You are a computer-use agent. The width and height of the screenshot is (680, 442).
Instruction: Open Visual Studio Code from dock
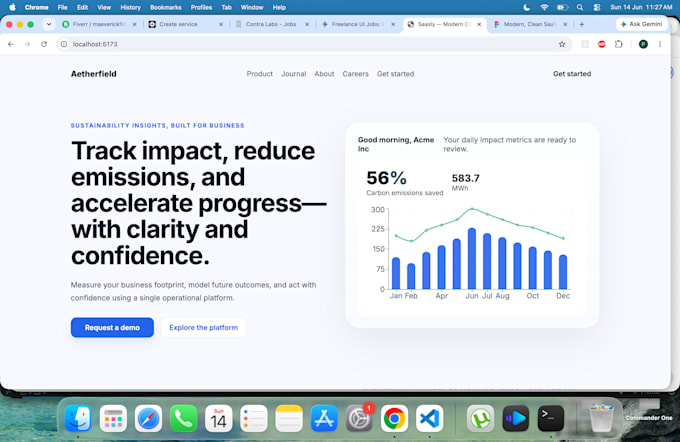click(429, 419)
